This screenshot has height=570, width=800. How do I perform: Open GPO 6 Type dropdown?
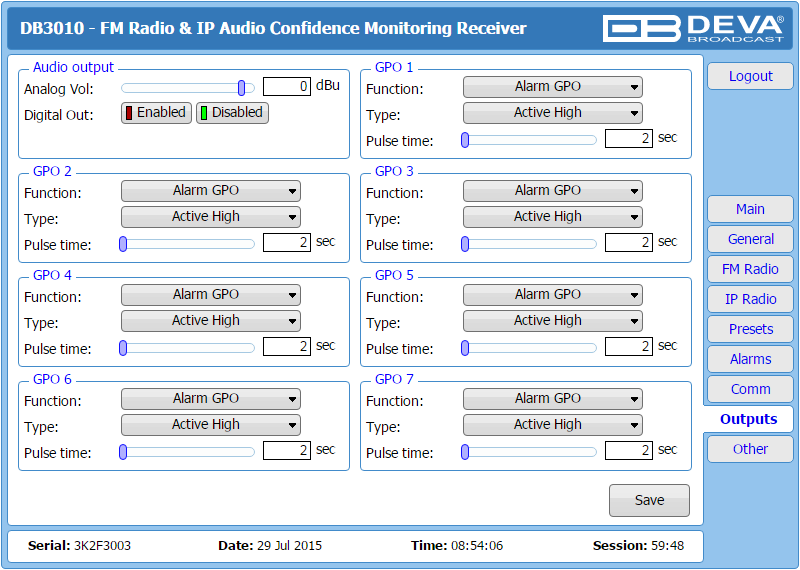click(x=211, y=425)
